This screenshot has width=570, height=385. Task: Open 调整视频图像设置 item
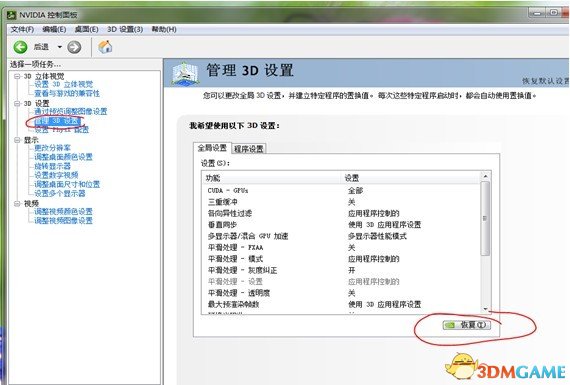(x=63, y=221)
